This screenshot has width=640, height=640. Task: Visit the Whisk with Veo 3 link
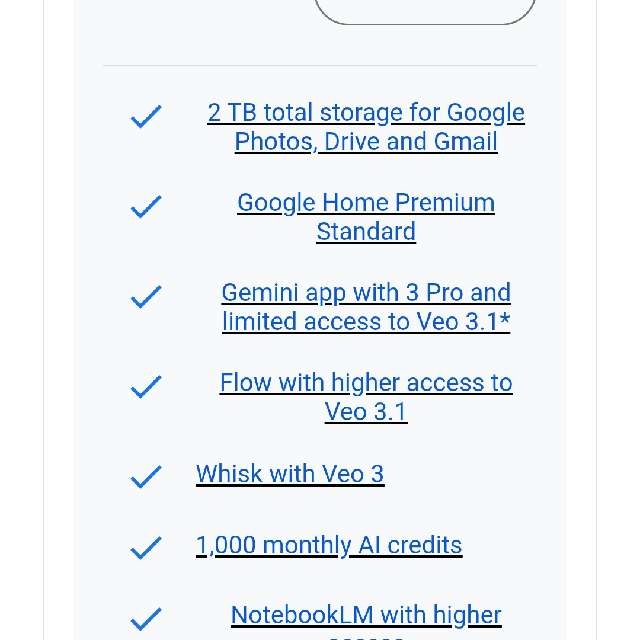coord(290,474)
